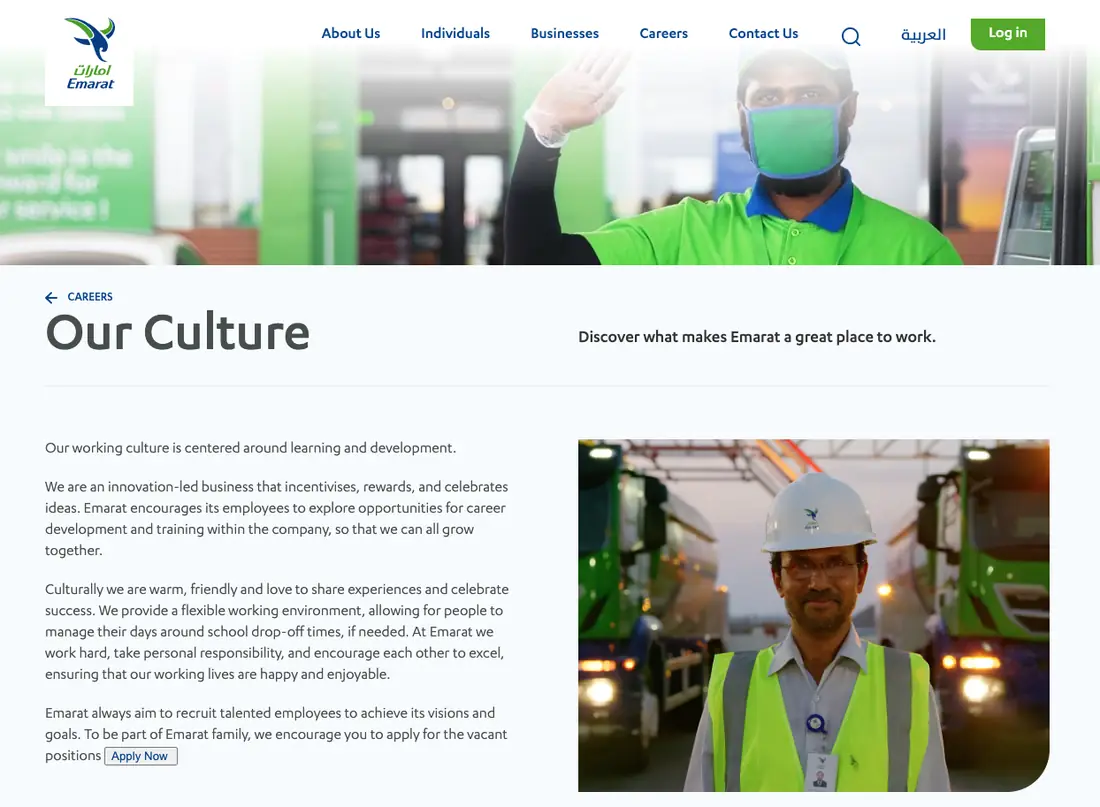1100x807 pixels.
Task: Click the 'Discover what makes Emarat' tagline
Action: coord(757,337)
